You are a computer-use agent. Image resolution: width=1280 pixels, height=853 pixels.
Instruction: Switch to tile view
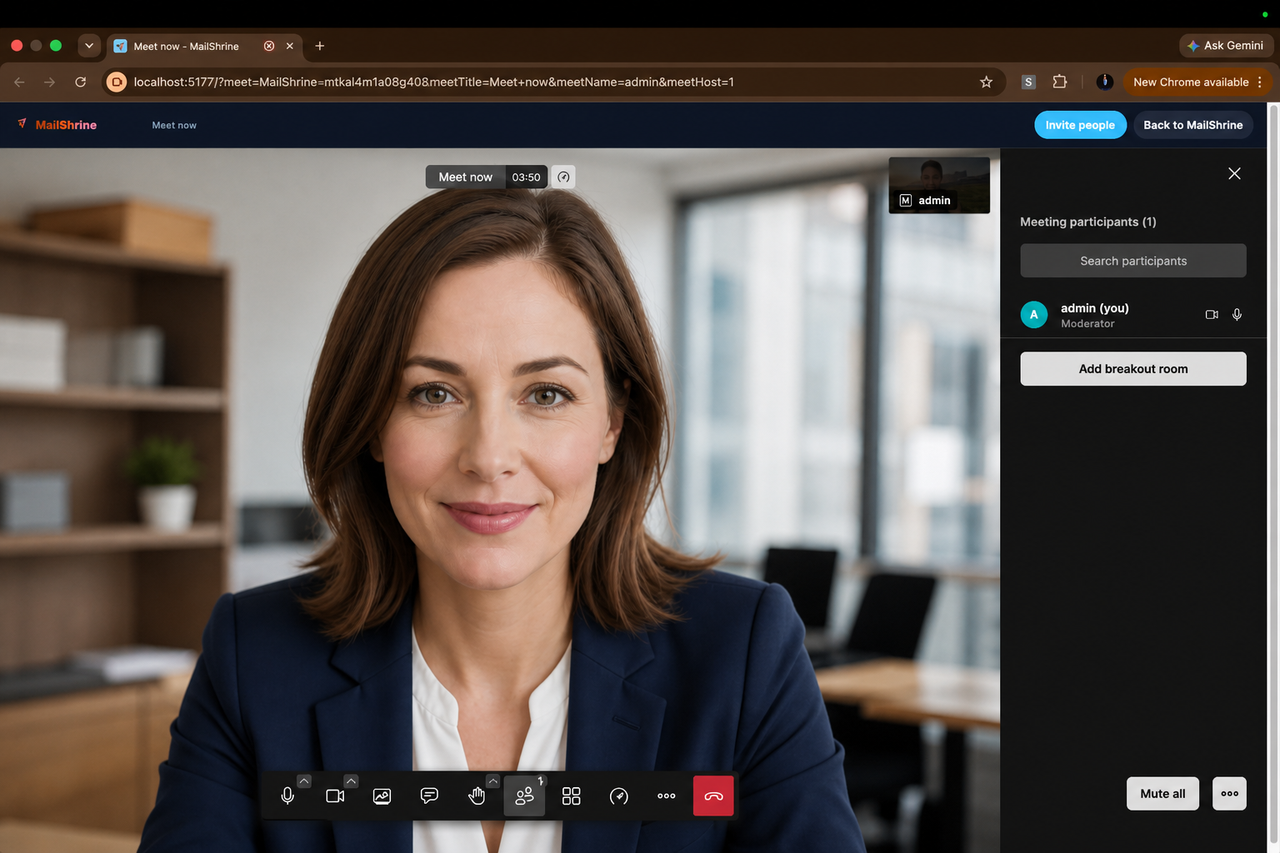pos(571,796)
